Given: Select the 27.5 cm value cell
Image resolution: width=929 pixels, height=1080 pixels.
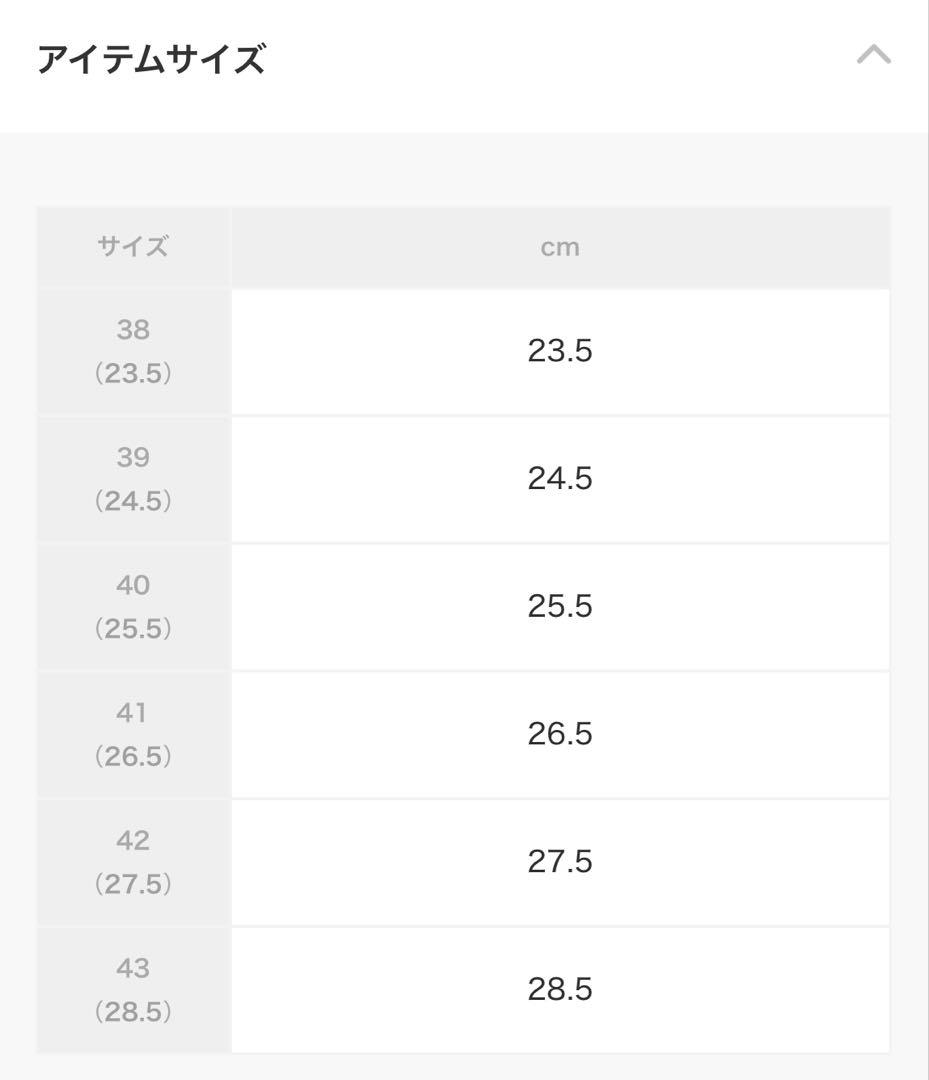Looking at the screenshot, I should [x=561, y=862].
